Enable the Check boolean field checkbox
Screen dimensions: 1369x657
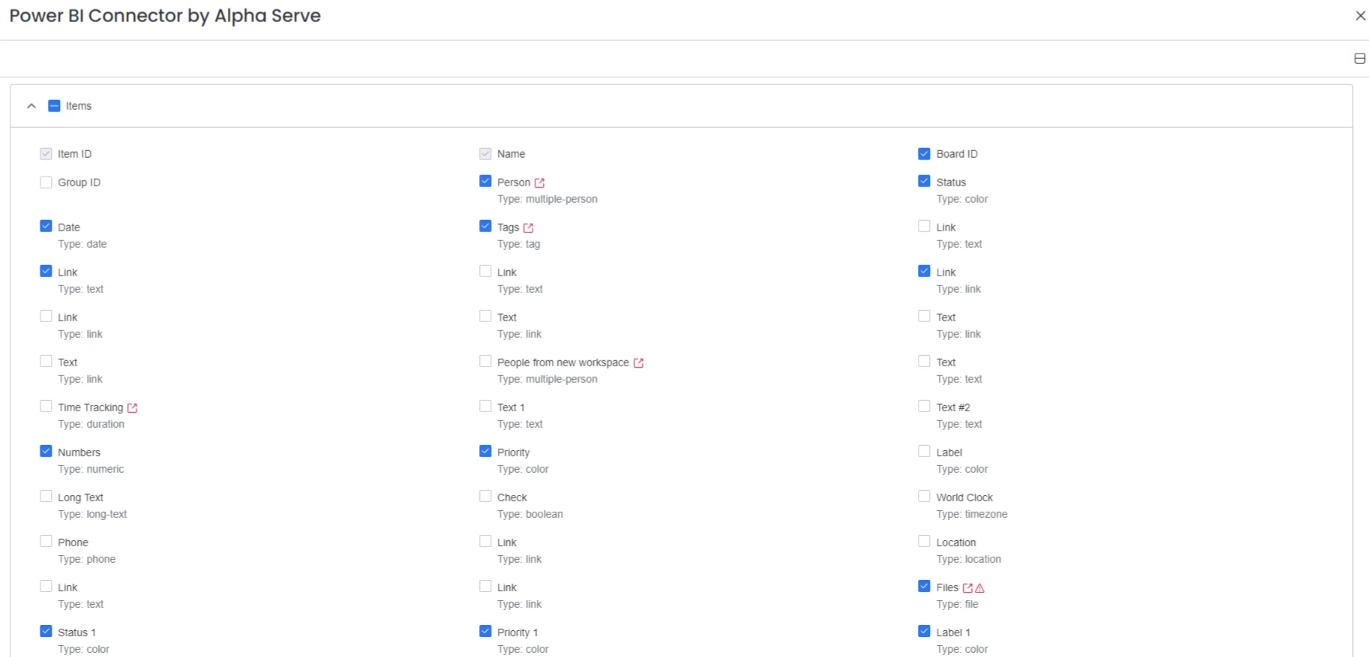pos(485,496)
